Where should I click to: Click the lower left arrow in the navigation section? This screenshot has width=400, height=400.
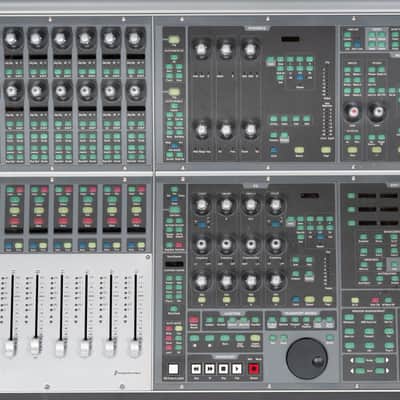(x=351, y=371)
